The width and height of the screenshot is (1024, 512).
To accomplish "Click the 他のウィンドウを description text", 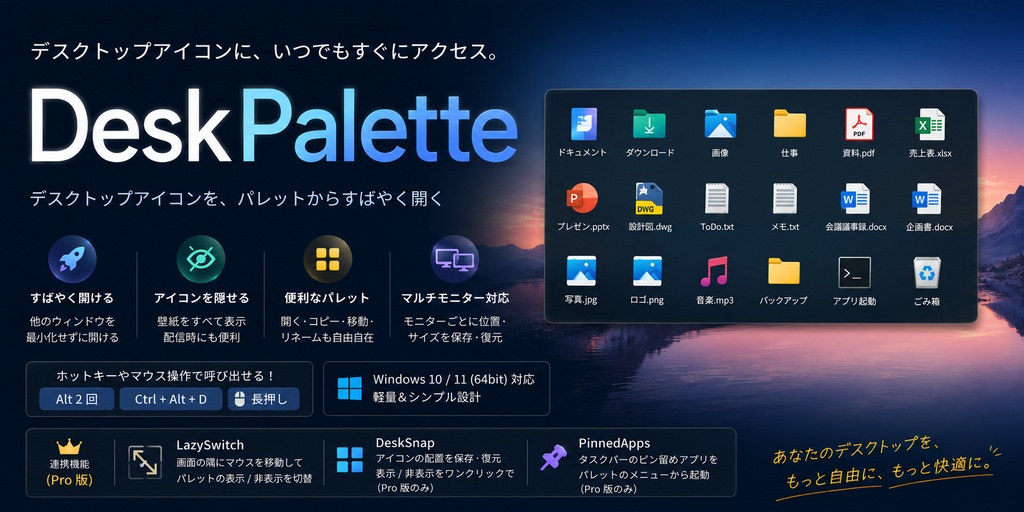I will (72, 321).
